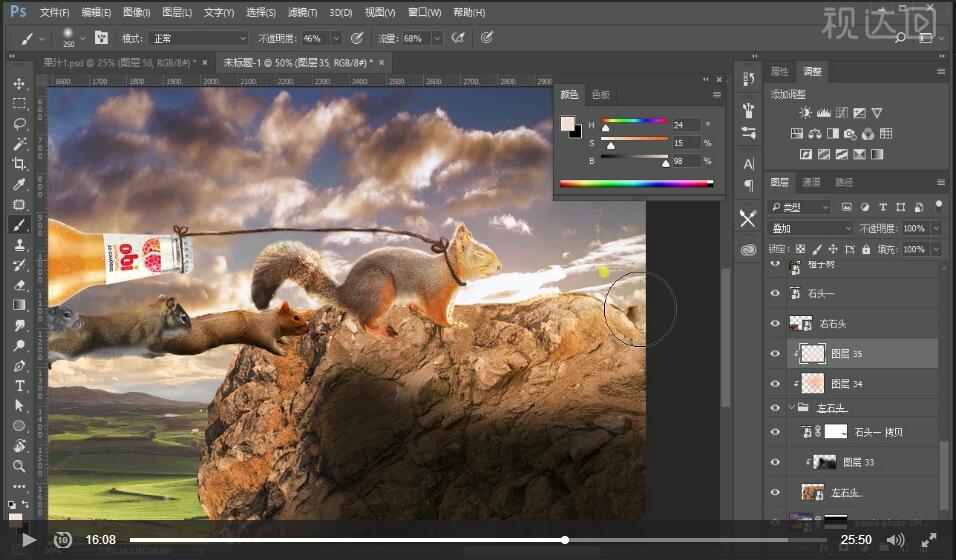This screenshot has width=956, height=560.
Task: Switch to the 路径 tab
Action: coord(844,182)
